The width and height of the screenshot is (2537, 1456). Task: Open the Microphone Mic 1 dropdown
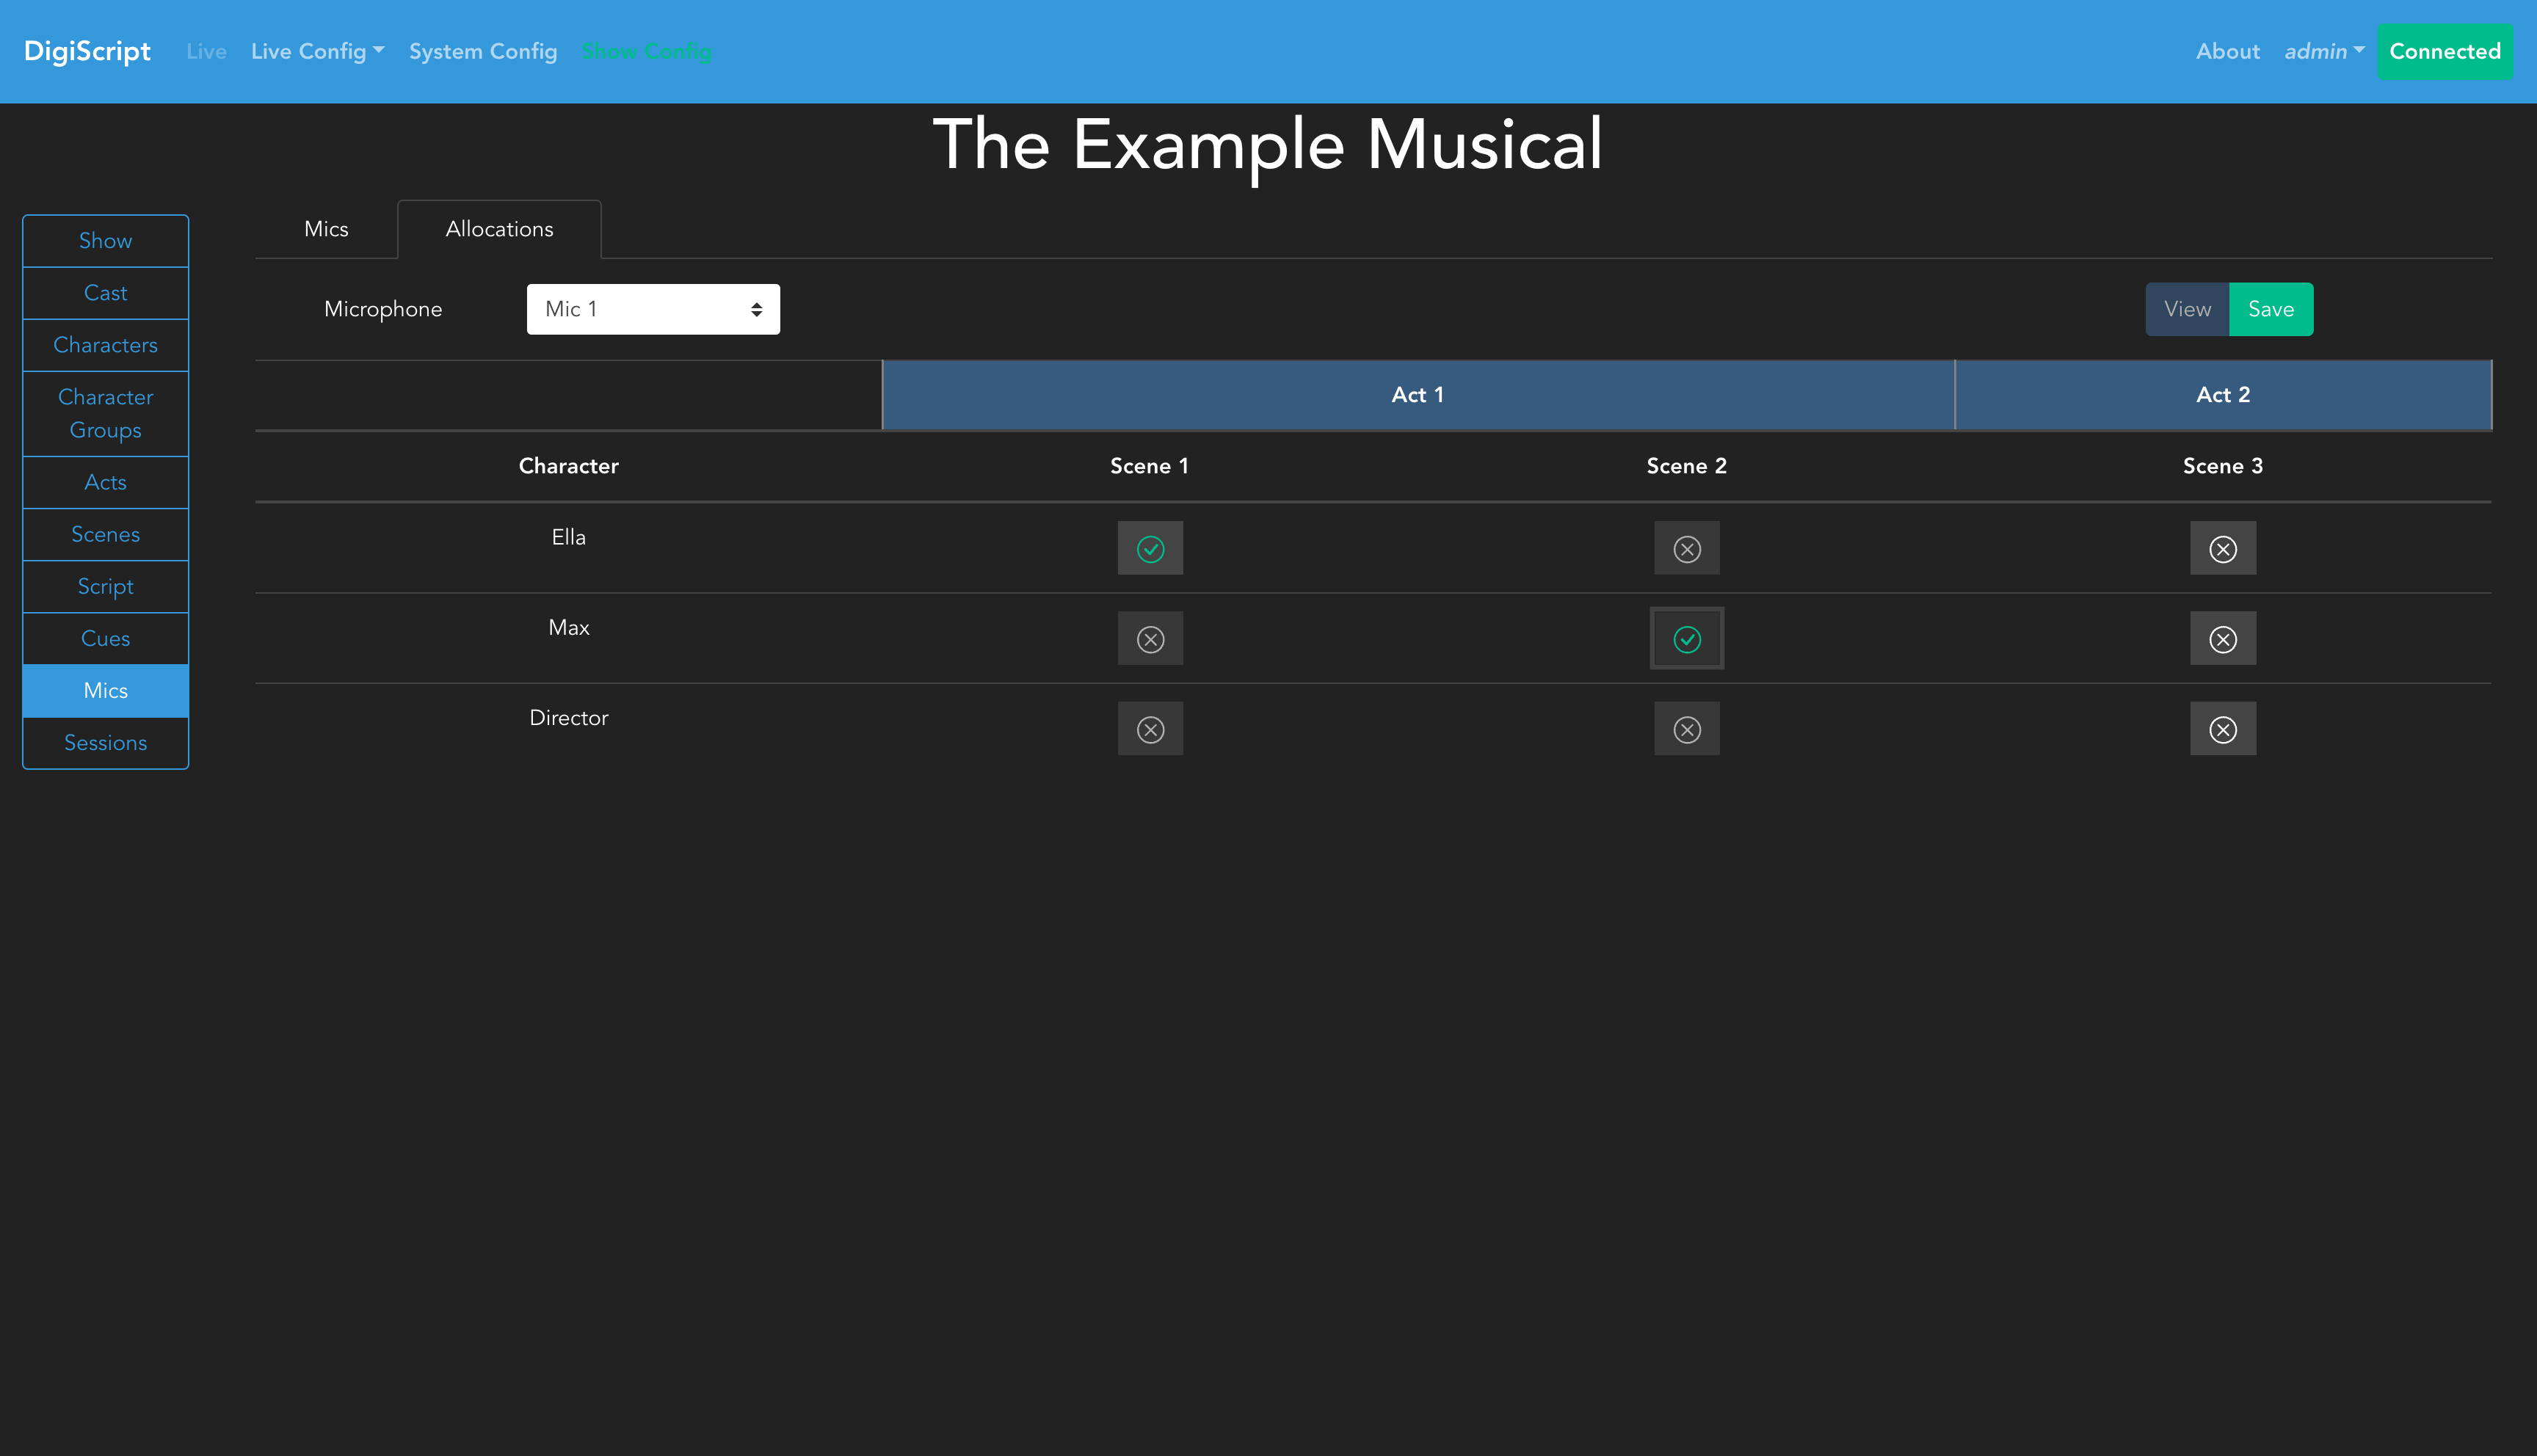[653, 309]
